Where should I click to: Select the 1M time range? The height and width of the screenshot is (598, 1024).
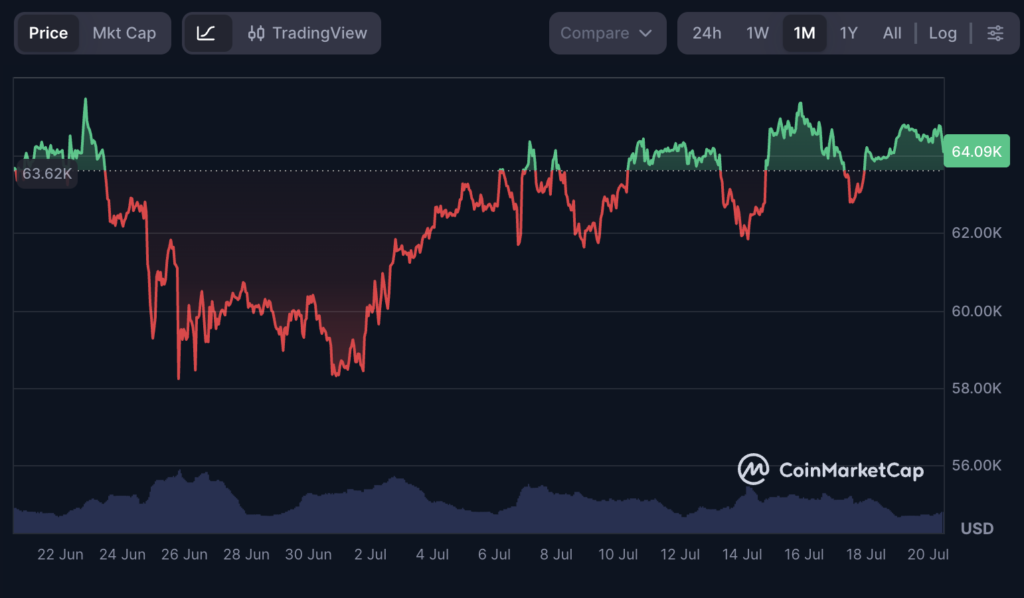804,33
